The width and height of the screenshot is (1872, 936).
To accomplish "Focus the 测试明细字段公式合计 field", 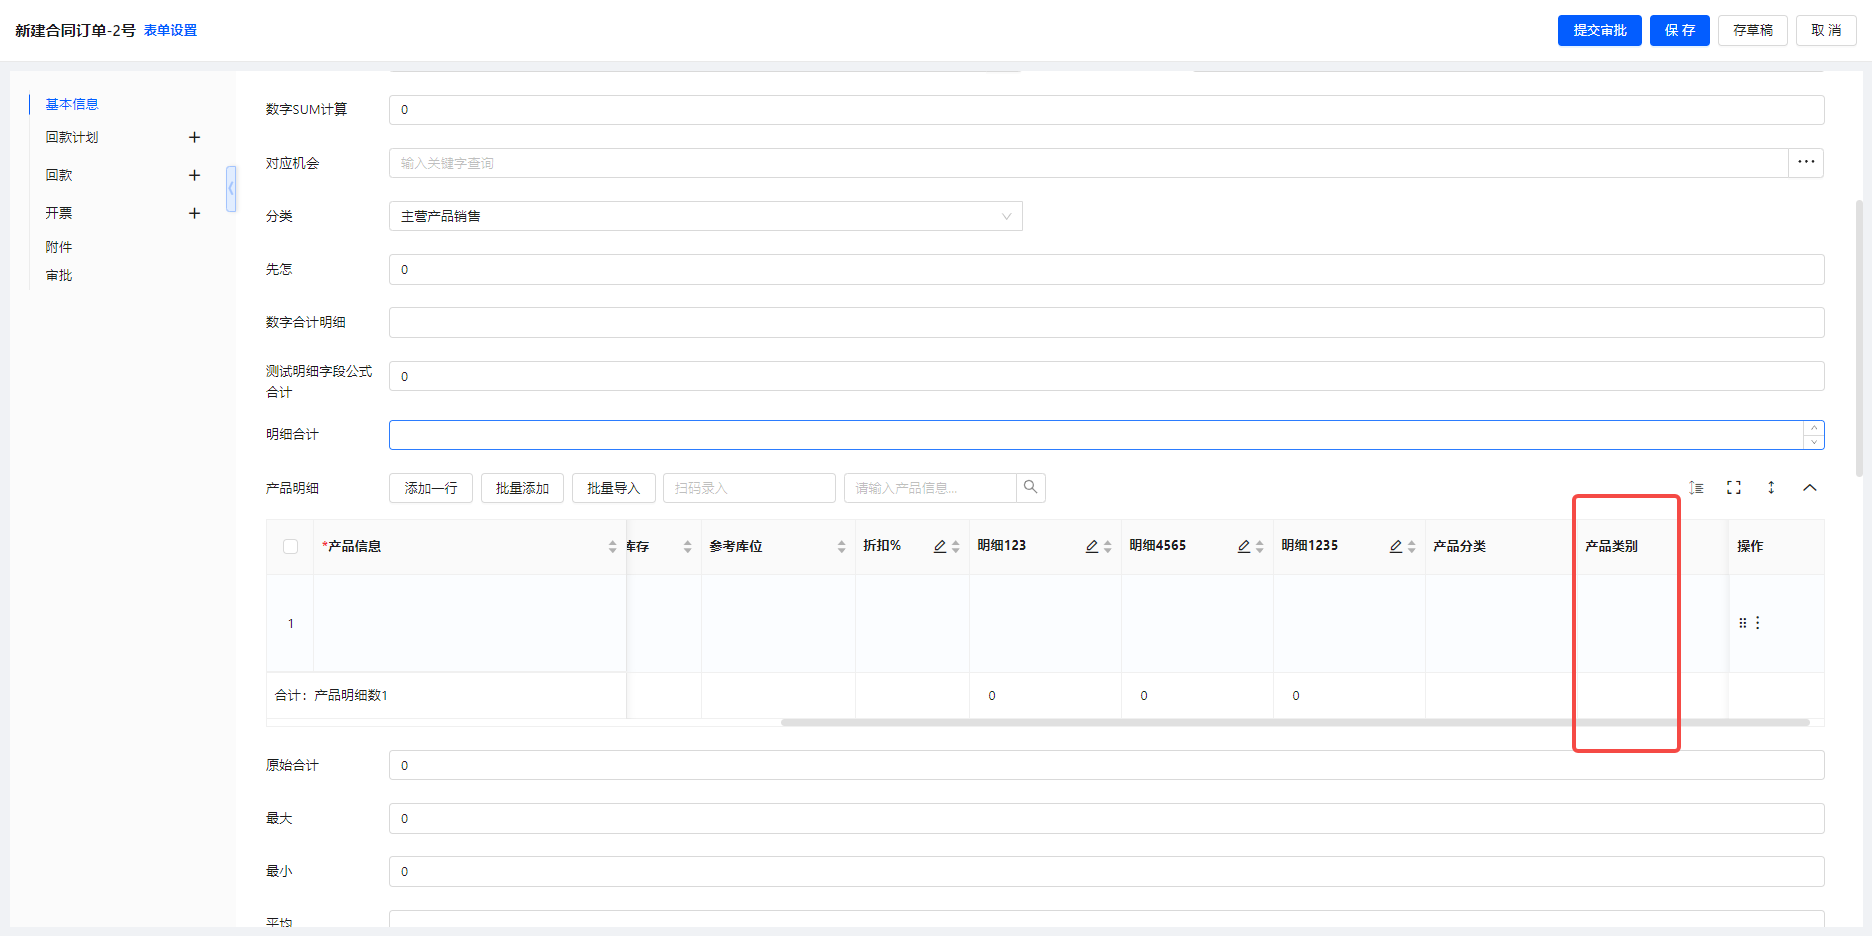I will click(1106, 376).
